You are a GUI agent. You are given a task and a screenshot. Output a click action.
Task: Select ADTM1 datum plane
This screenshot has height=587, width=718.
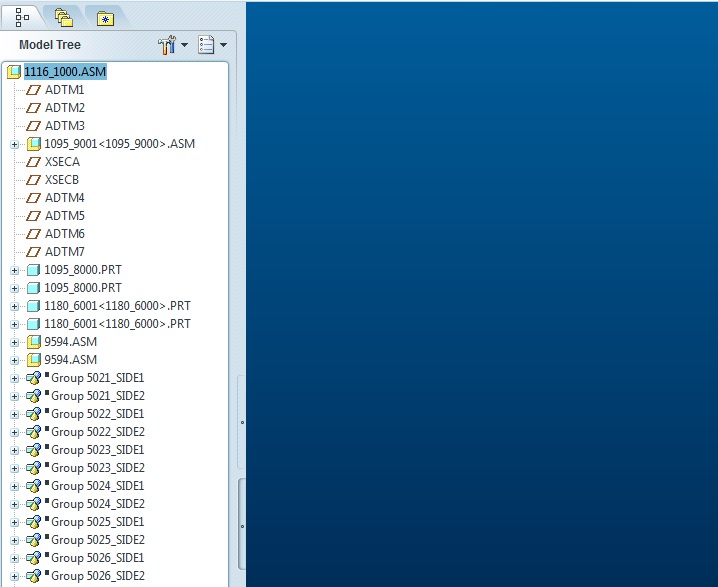click(65, 90)
